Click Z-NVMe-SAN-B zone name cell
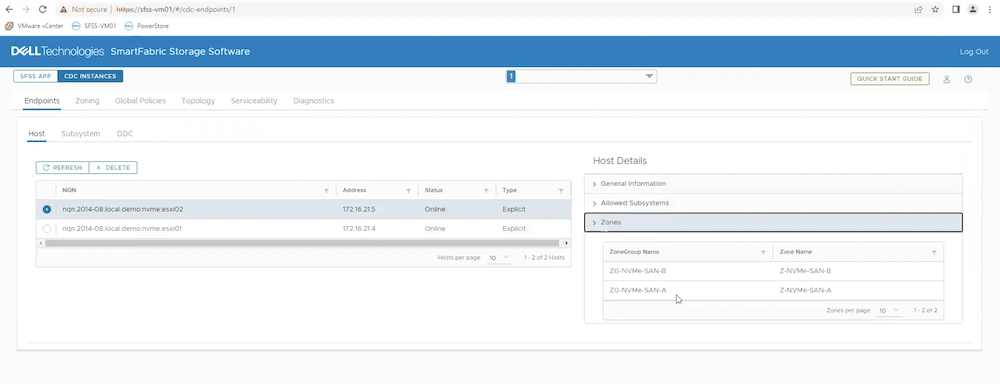1000x384 pixels. (805, 271)
